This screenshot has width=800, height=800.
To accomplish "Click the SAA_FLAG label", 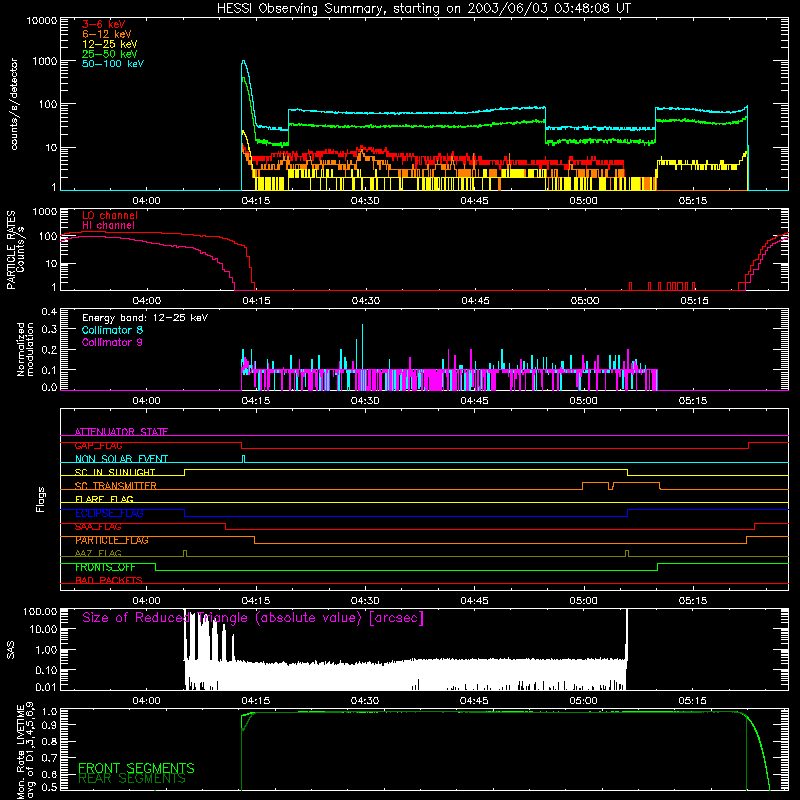I will point(98,527).
